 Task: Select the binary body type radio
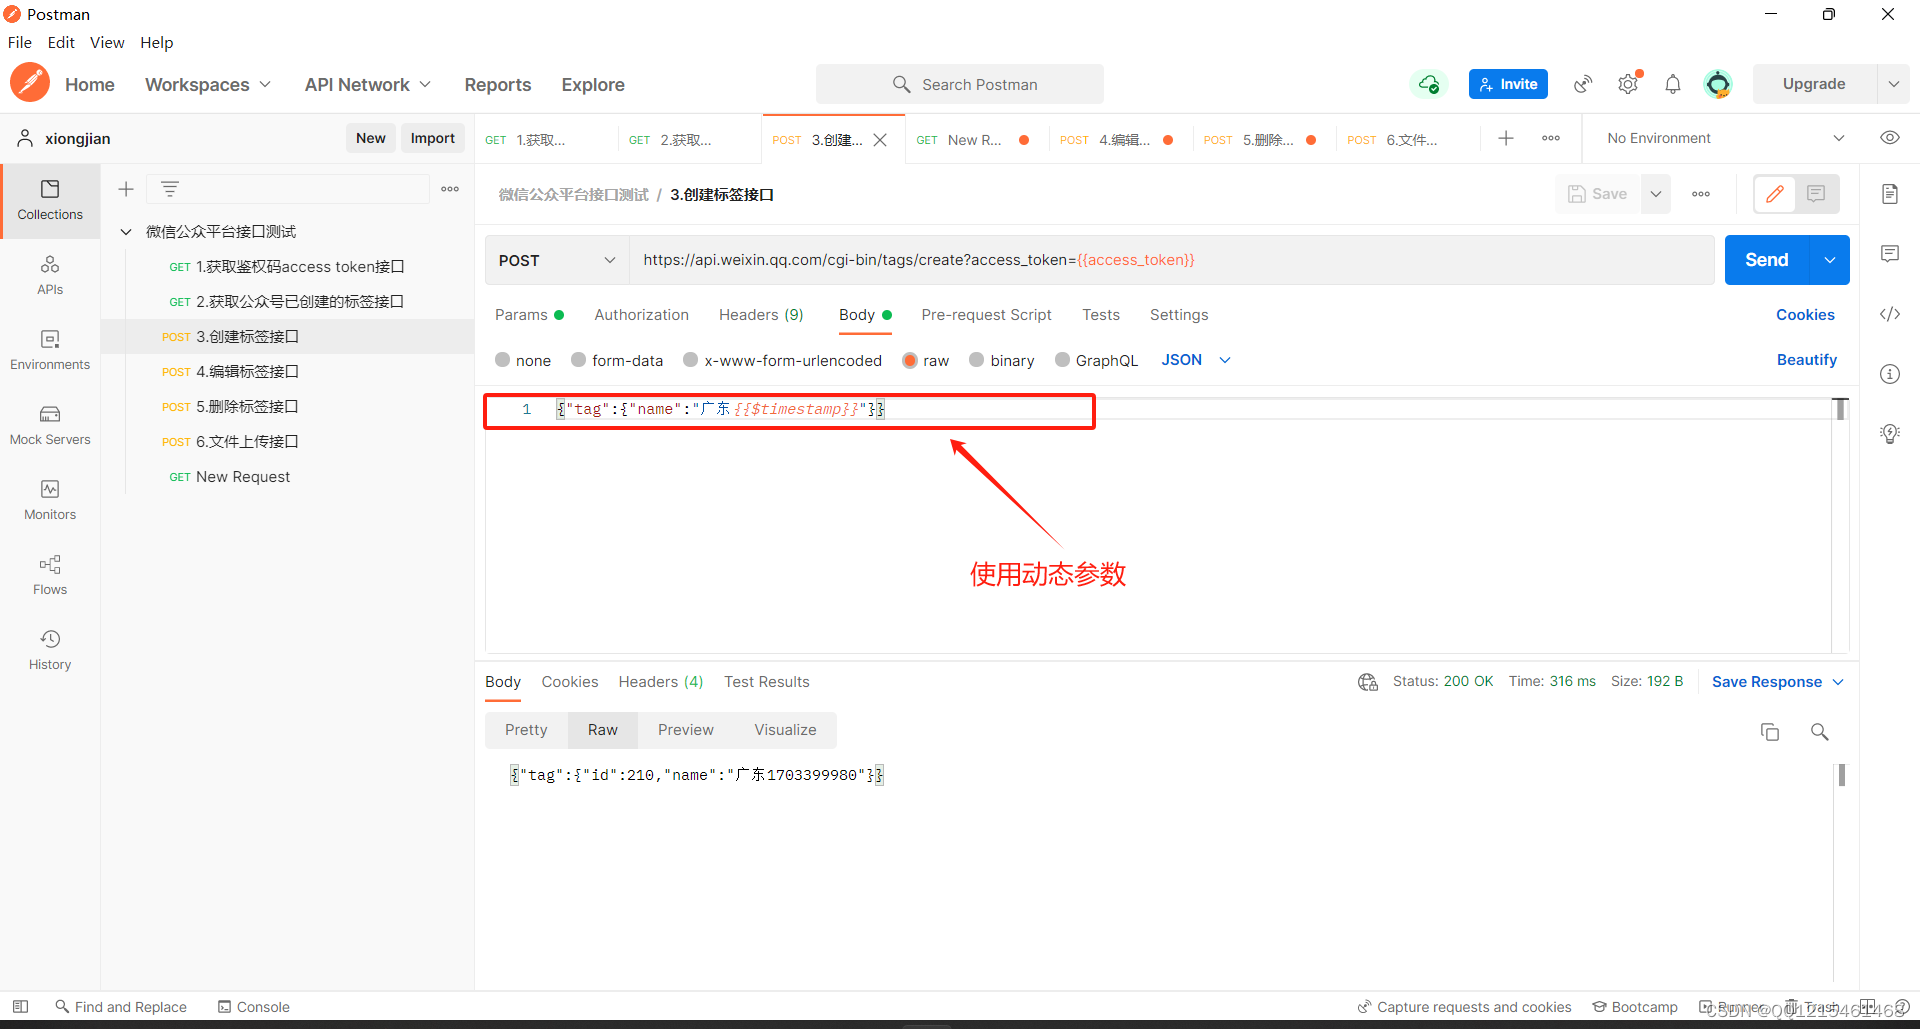click(x=977, y=360)
